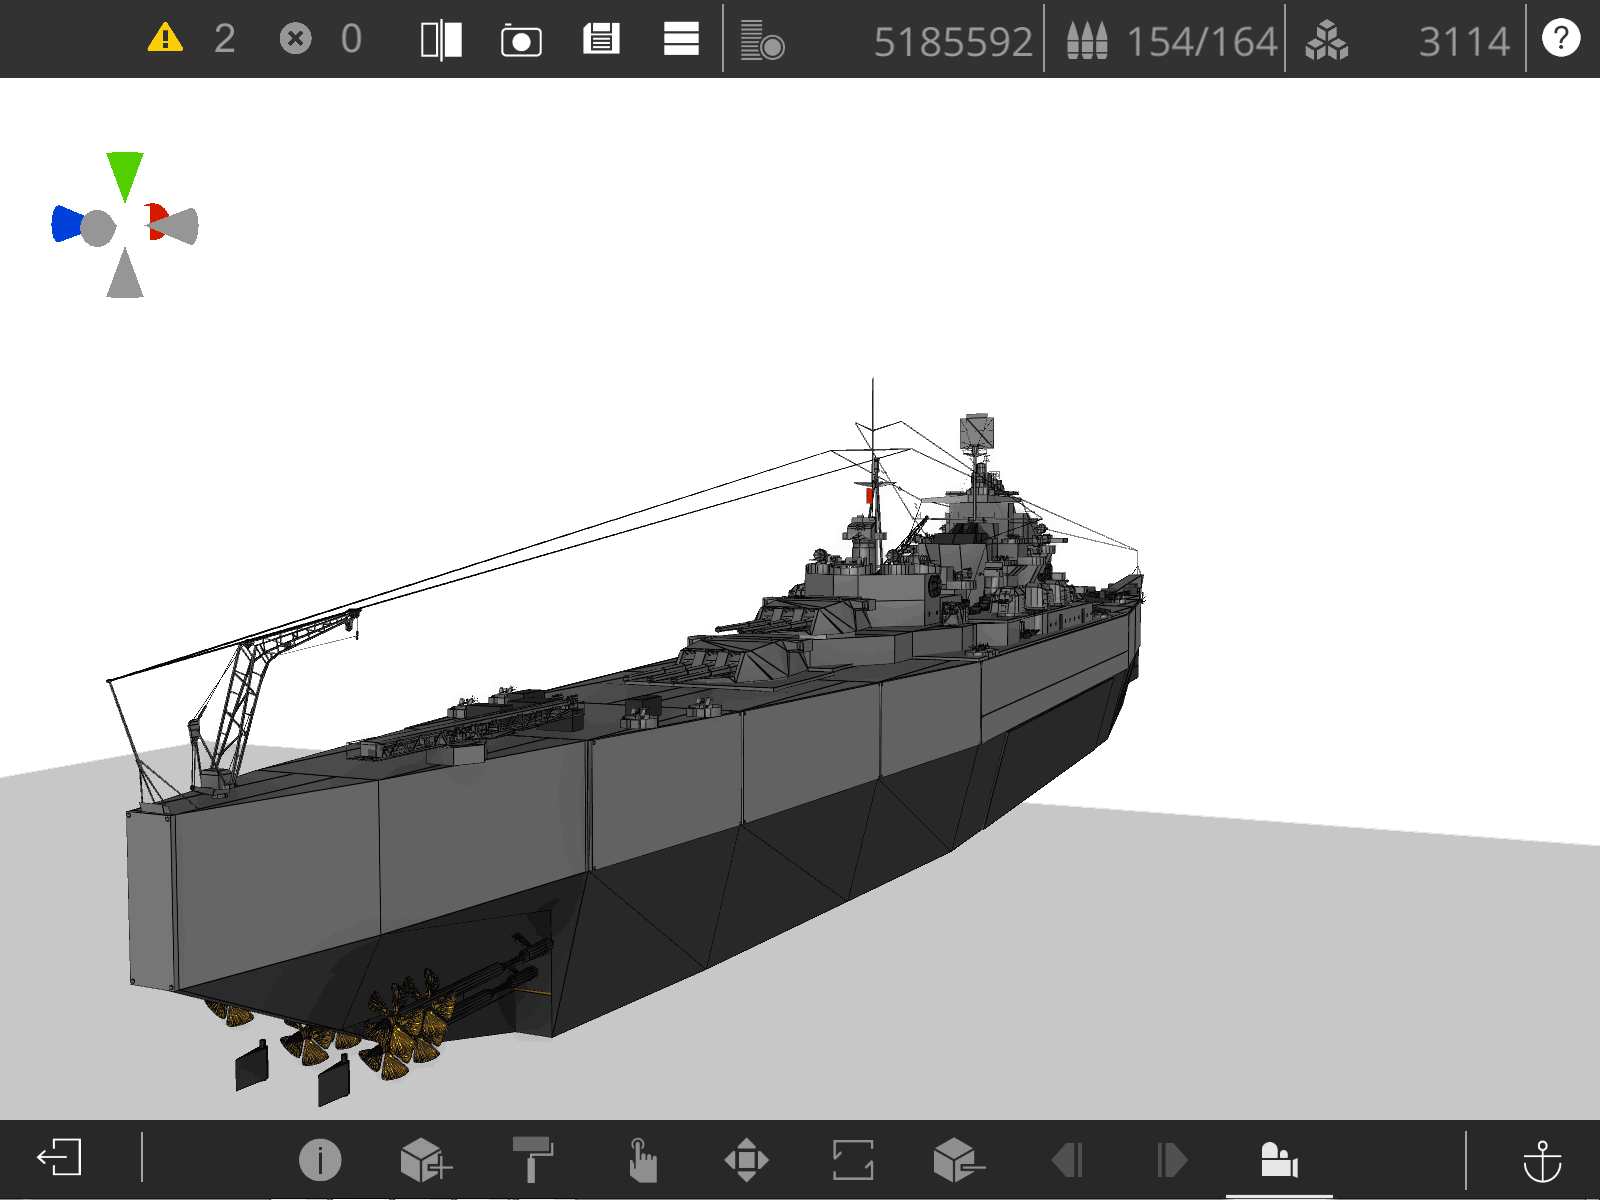Select the pointing hand select tool
This screenshot has height=1200, width=1600.
click(x=642, y=1160)
